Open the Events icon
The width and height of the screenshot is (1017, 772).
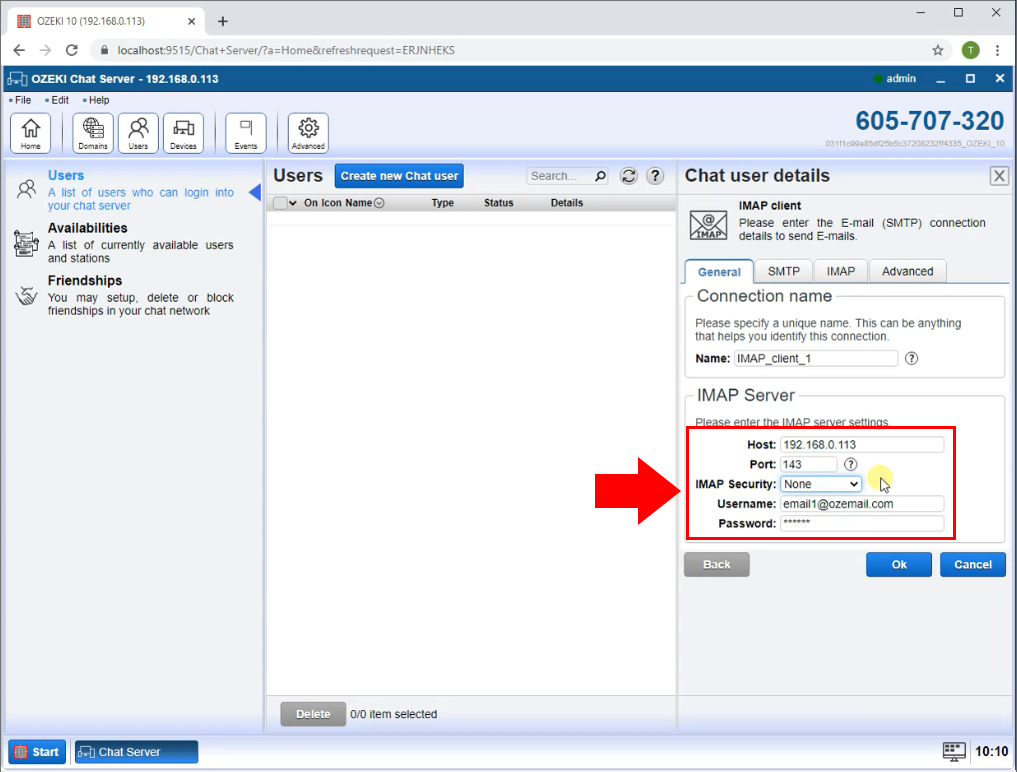245,131
